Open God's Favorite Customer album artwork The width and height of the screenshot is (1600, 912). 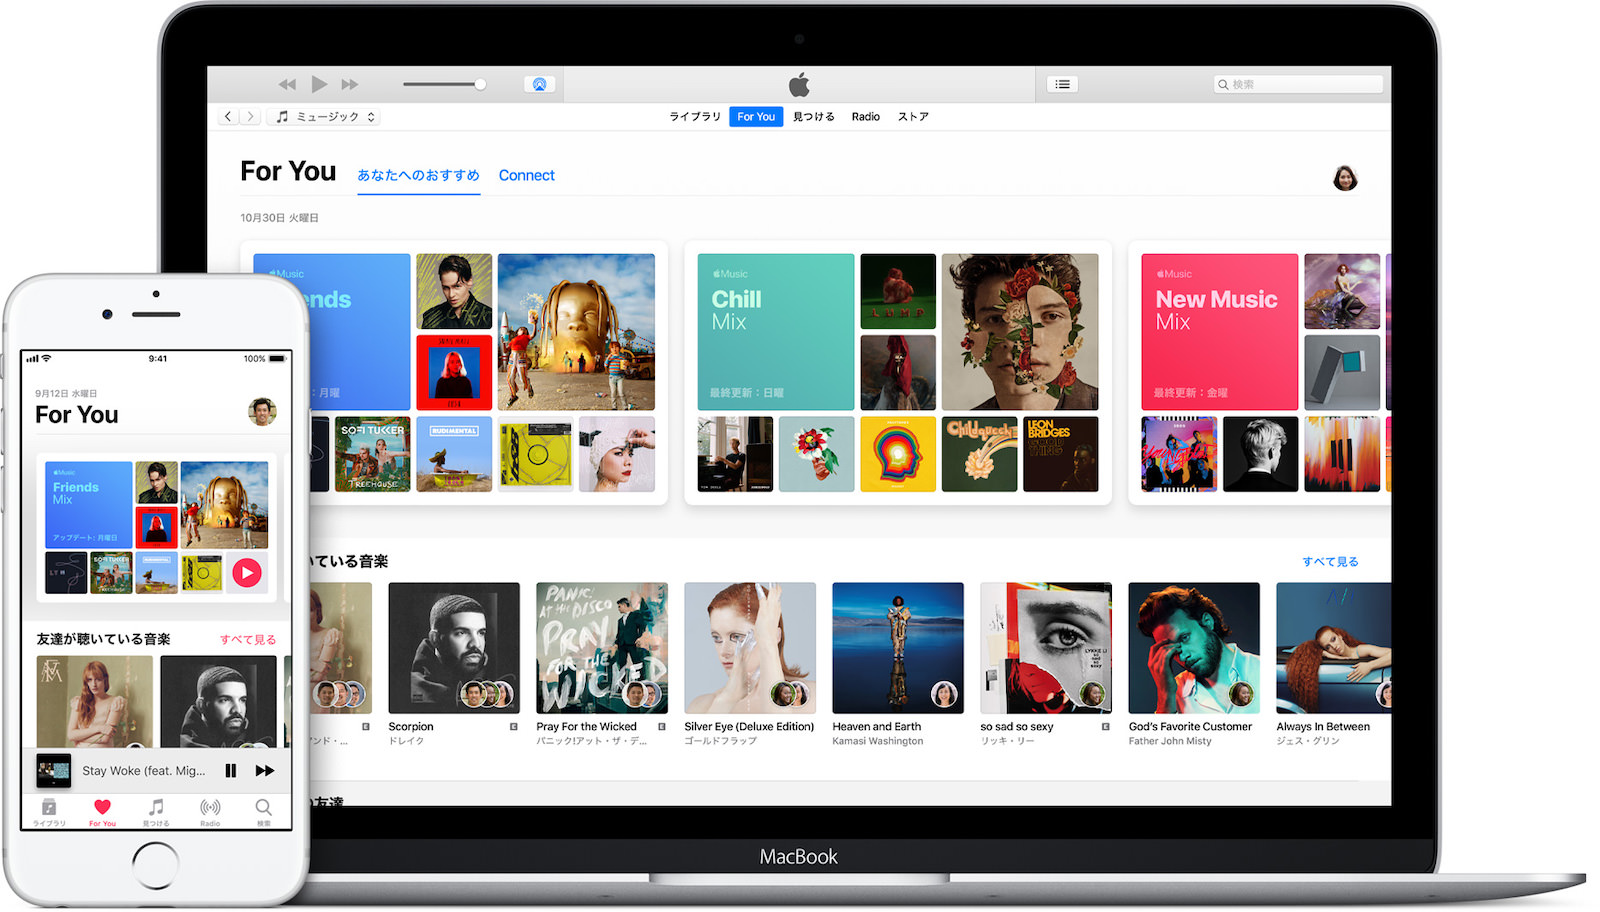click(1194, 648)
